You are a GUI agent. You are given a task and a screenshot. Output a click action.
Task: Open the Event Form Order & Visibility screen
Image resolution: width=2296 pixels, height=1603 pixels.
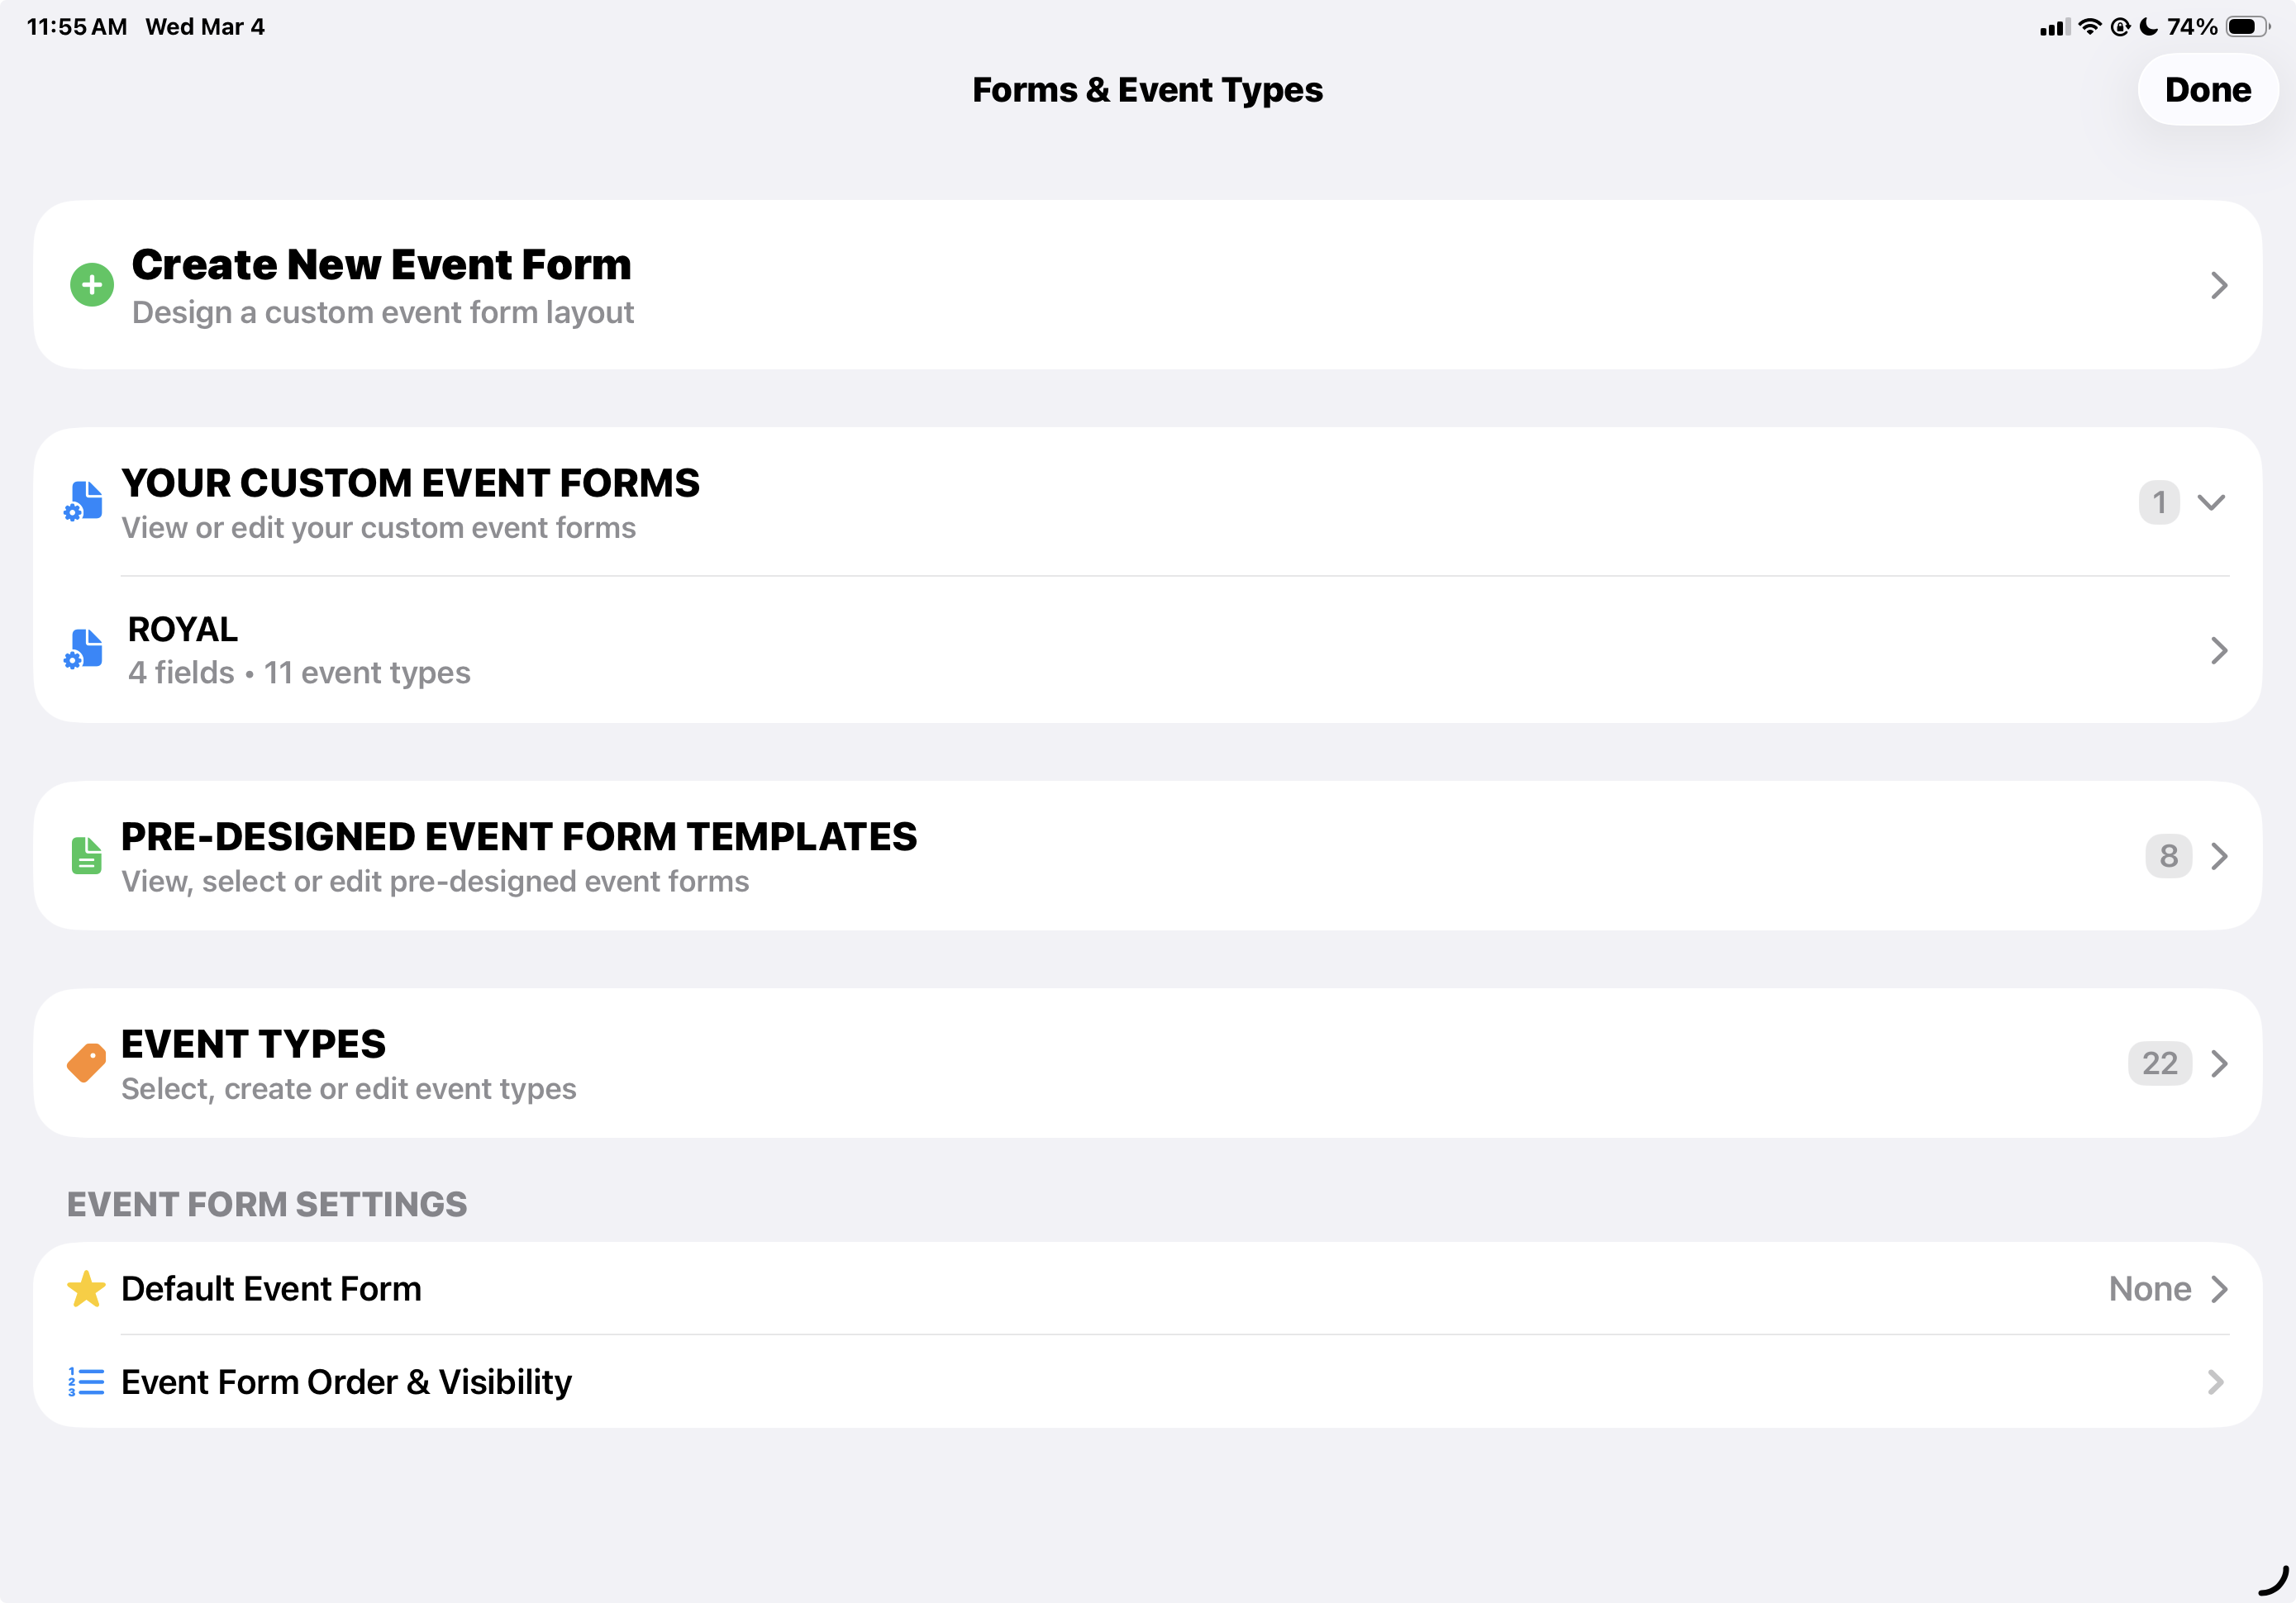click(x=1148, y=1382)
